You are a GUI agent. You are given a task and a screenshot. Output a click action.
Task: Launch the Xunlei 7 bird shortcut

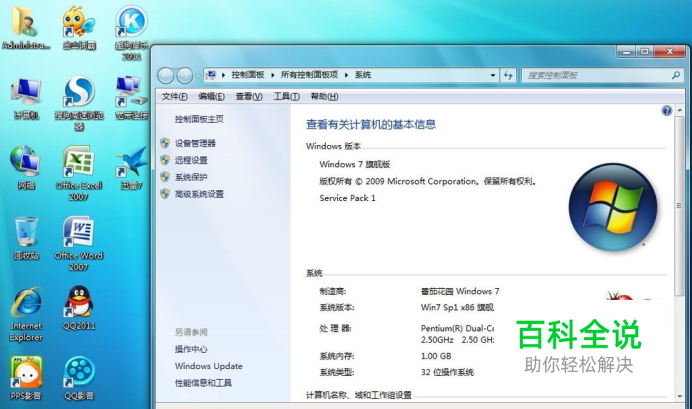pyautogui.click(x=132, y=168)
